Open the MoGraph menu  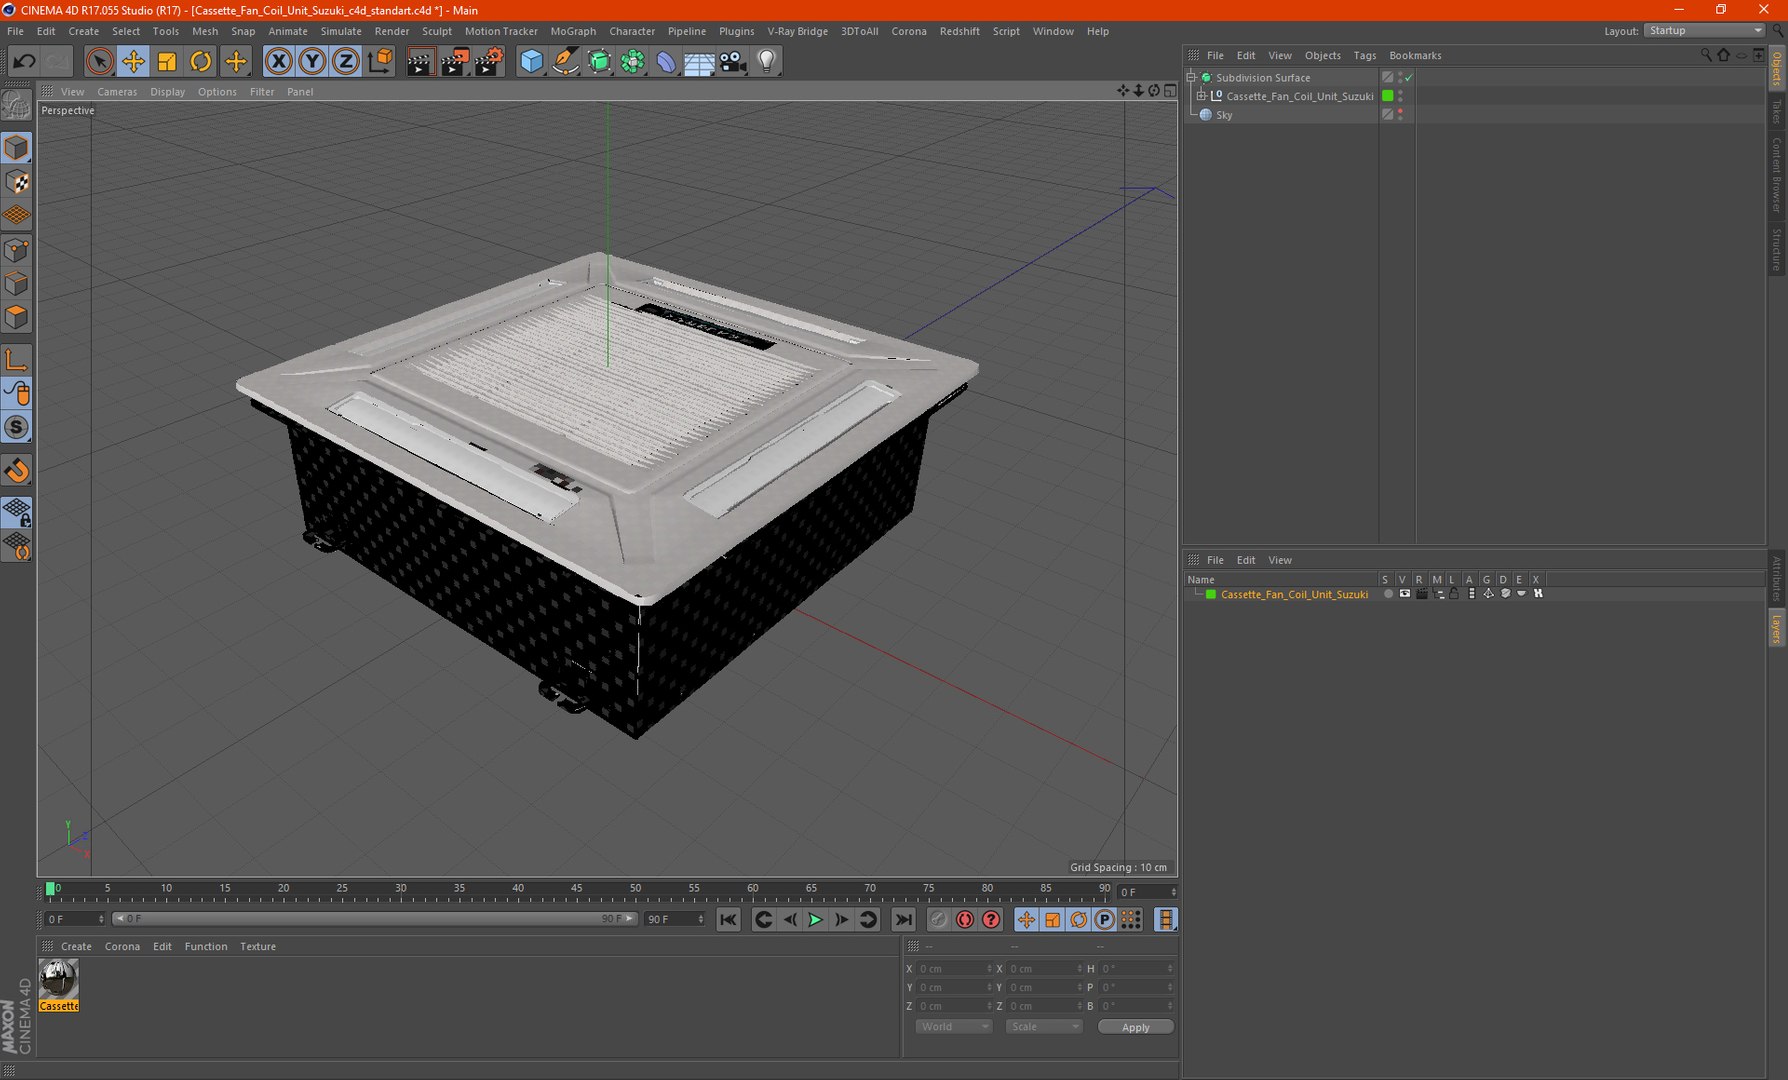[573, 31]
